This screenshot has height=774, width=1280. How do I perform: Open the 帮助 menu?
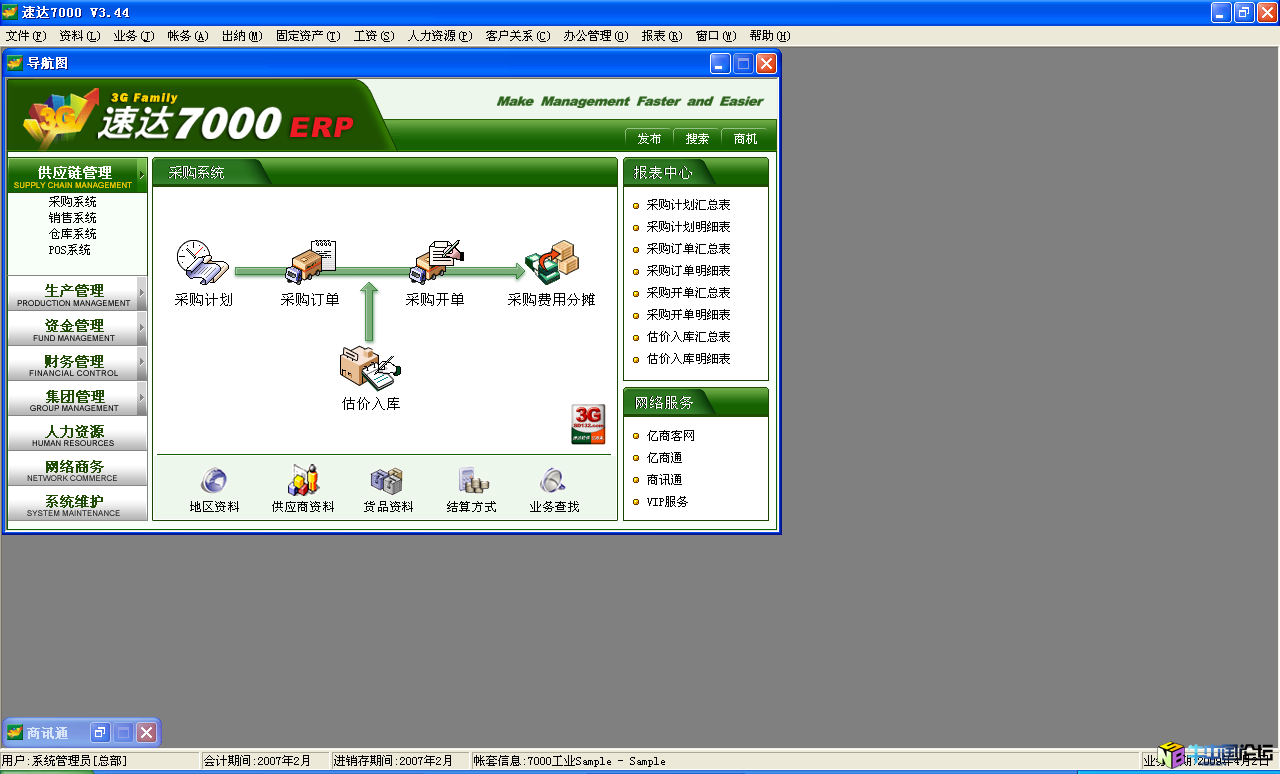point(770,36)
